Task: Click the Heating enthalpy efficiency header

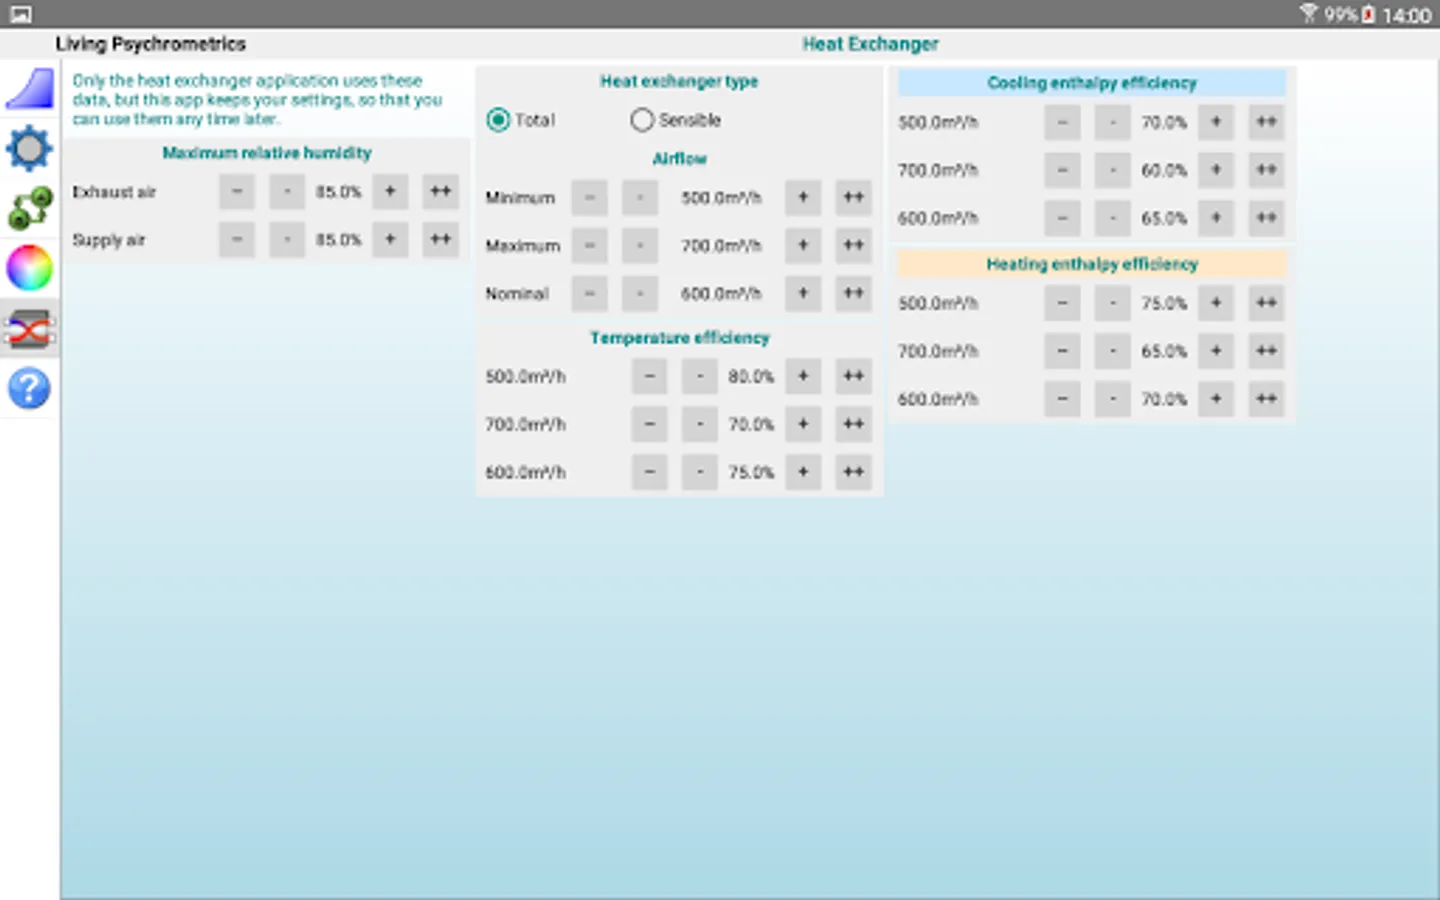Action: tap(1092, 264)
